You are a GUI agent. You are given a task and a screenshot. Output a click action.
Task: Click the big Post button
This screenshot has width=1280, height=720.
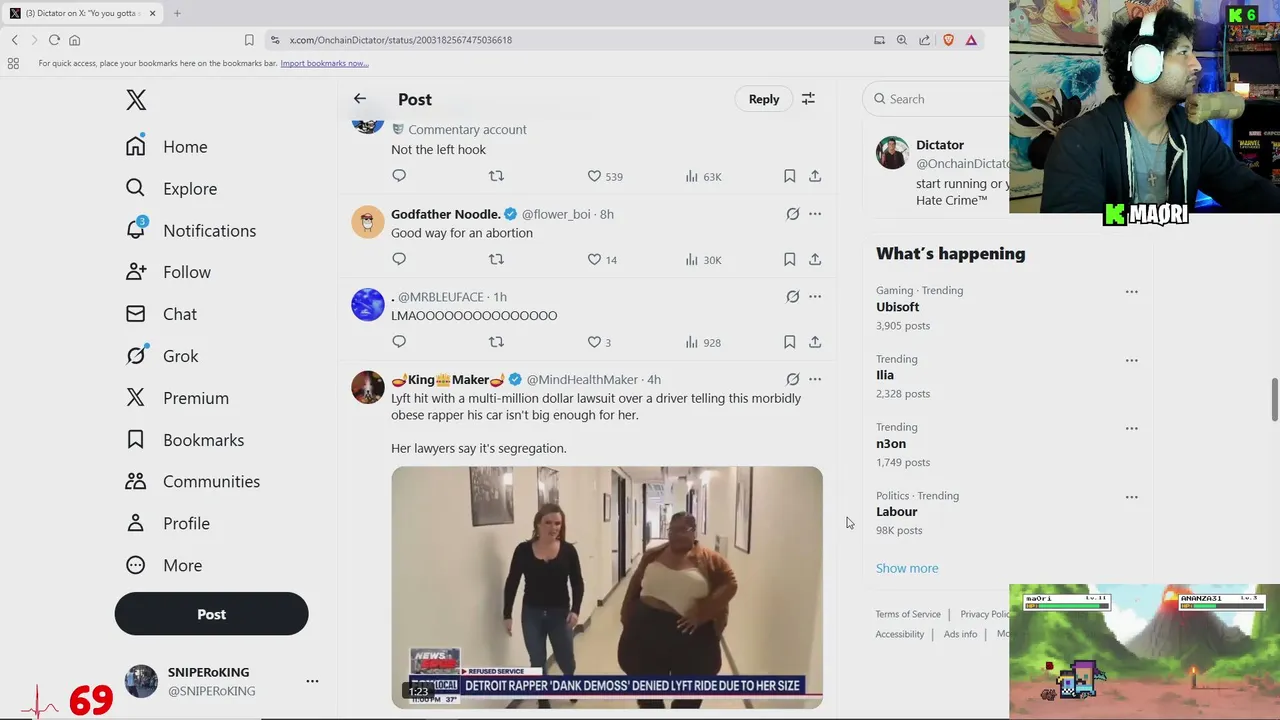pos(211,614)
